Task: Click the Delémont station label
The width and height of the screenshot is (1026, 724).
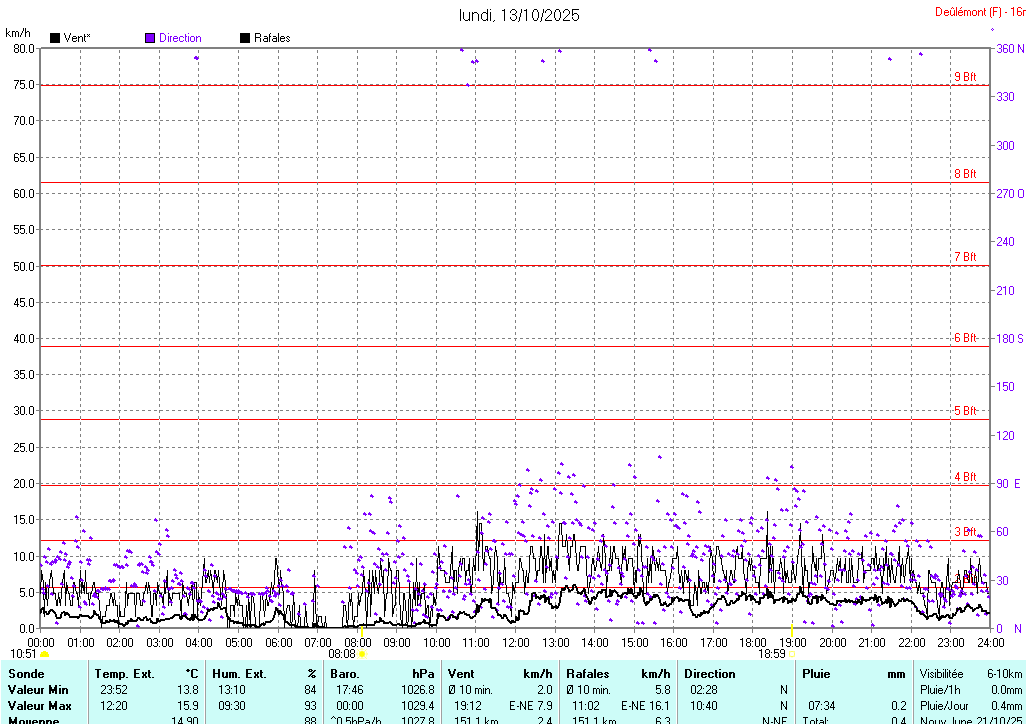Action: click(971, 13)
